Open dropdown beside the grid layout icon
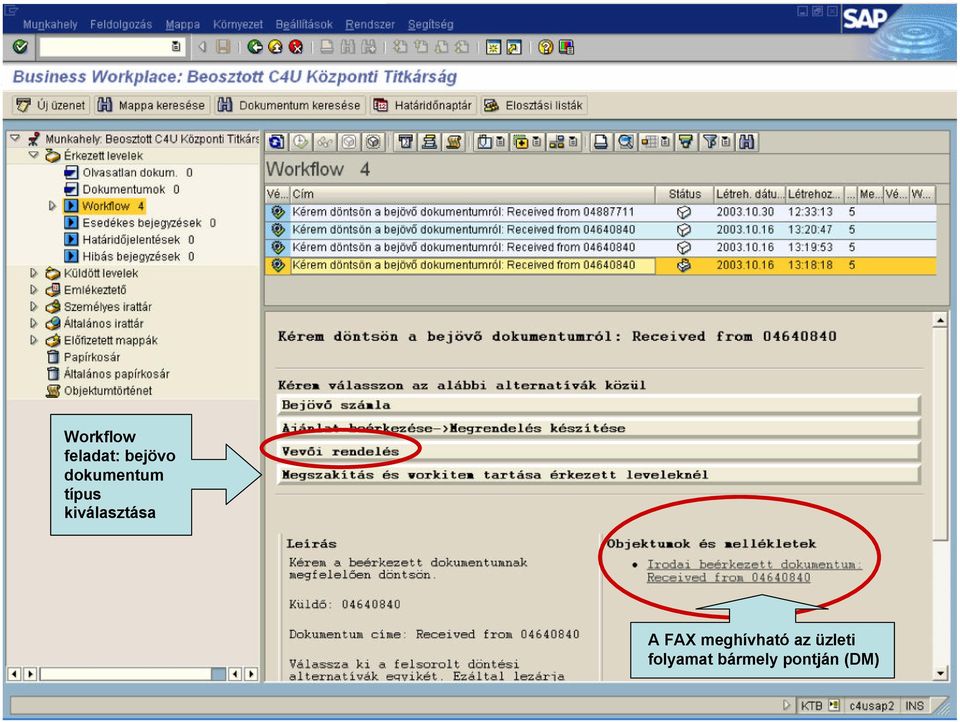 (x=664, y=142)
